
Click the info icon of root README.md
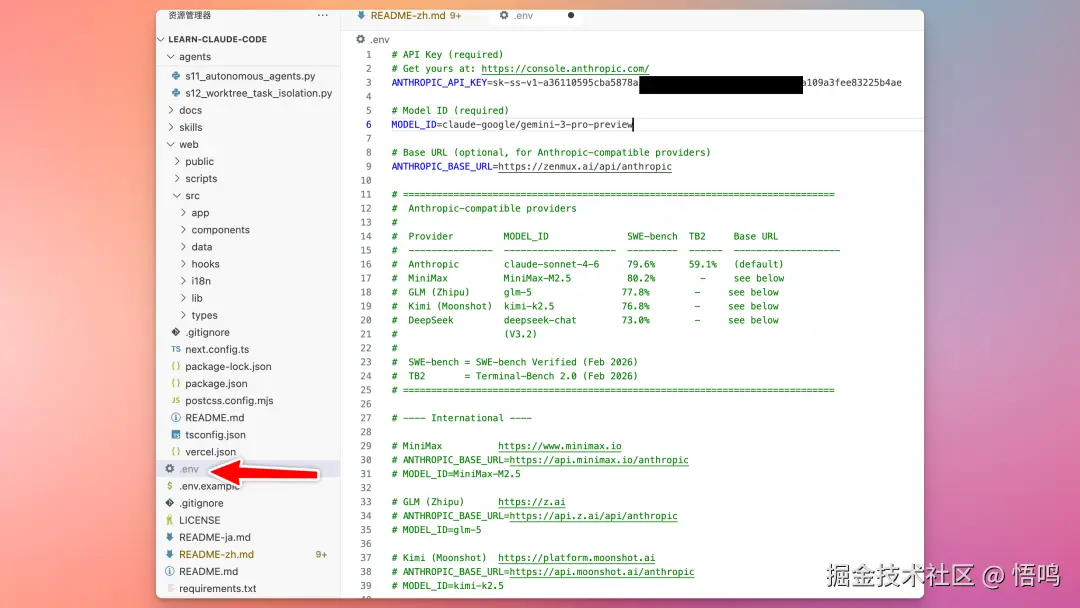[x=169, y=572]
